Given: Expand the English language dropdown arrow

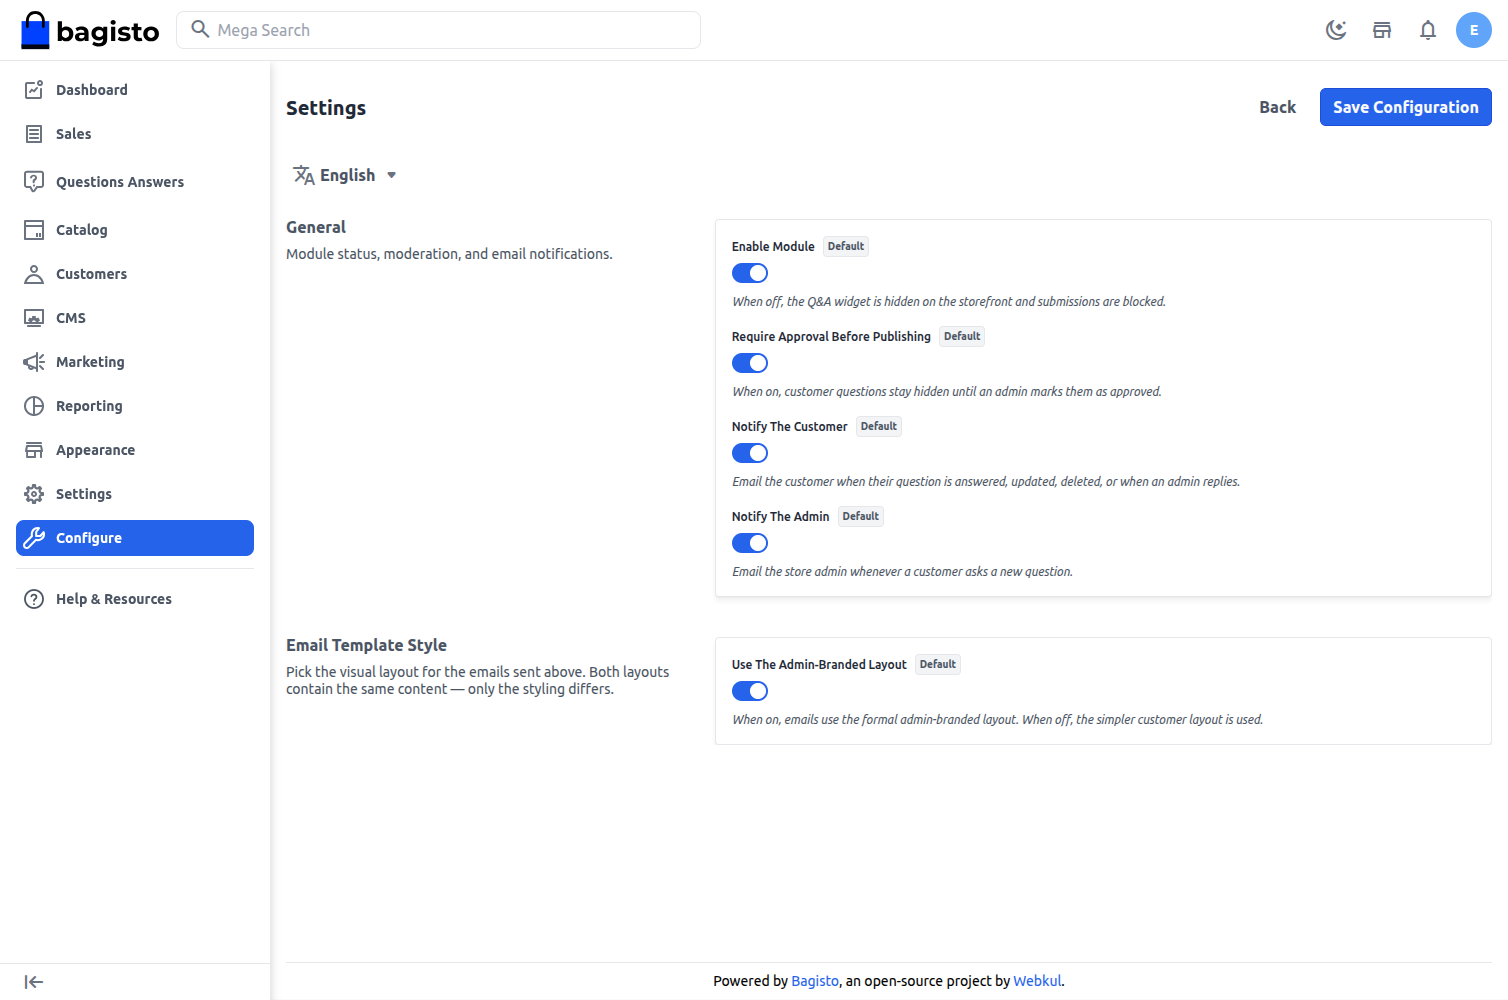Looking at the screenshot, I should point(392,175).
